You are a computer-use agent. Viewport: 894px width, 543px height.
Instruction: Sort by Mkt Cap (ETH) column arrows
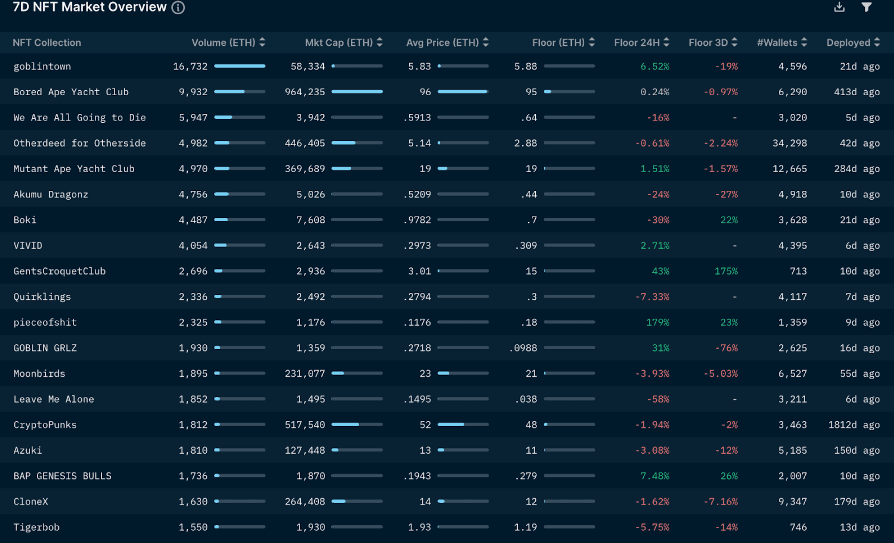380,42
